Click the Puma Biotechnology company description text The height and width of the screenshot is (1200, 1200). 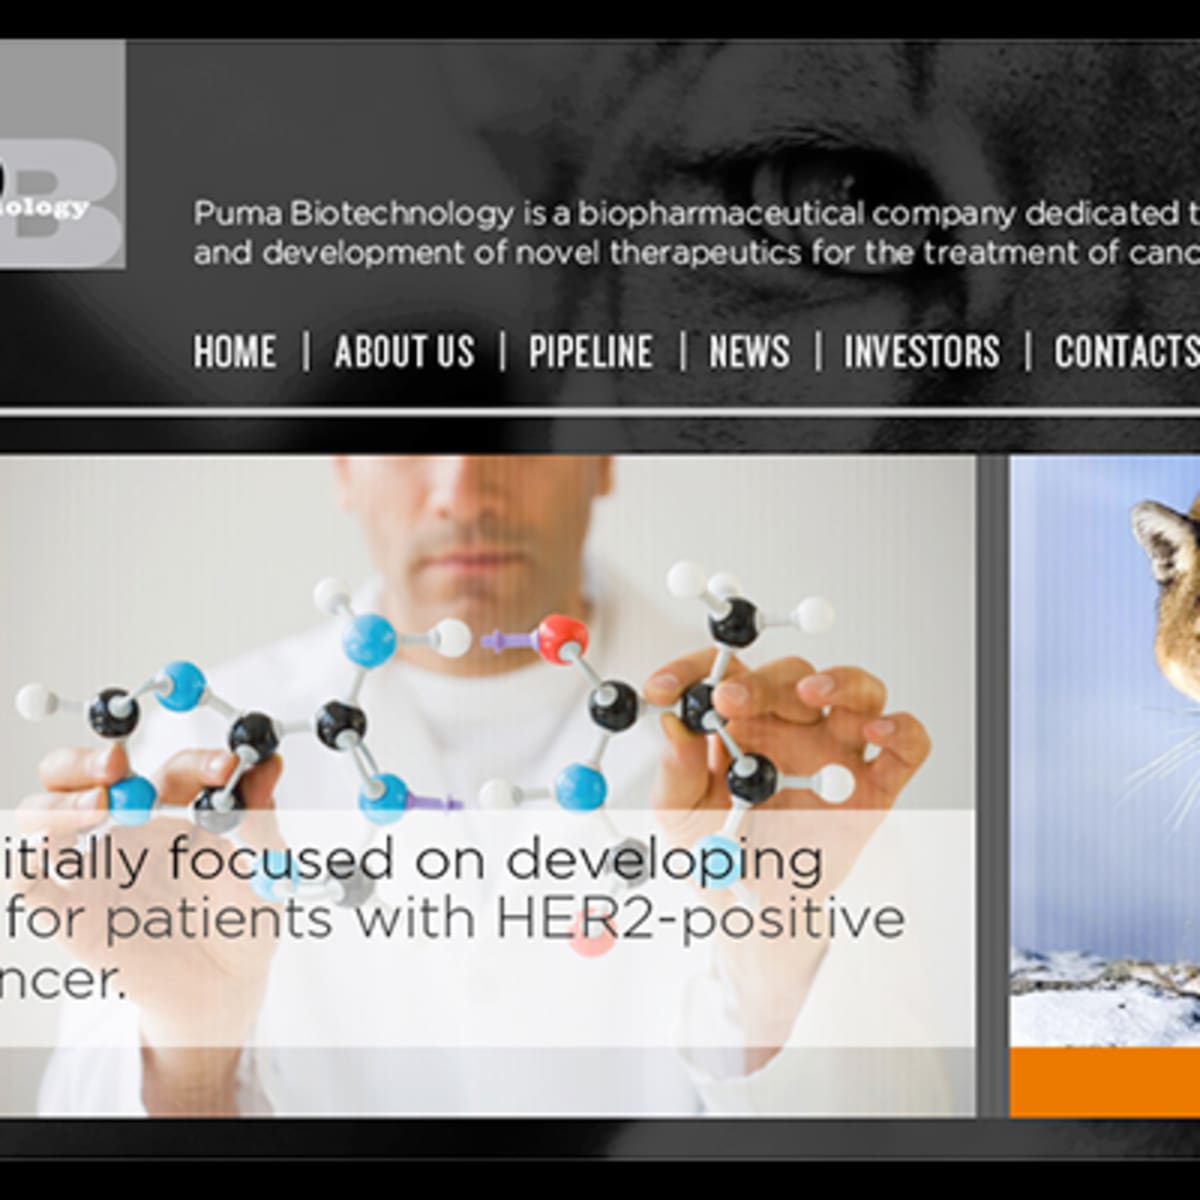tap(697, 233)
